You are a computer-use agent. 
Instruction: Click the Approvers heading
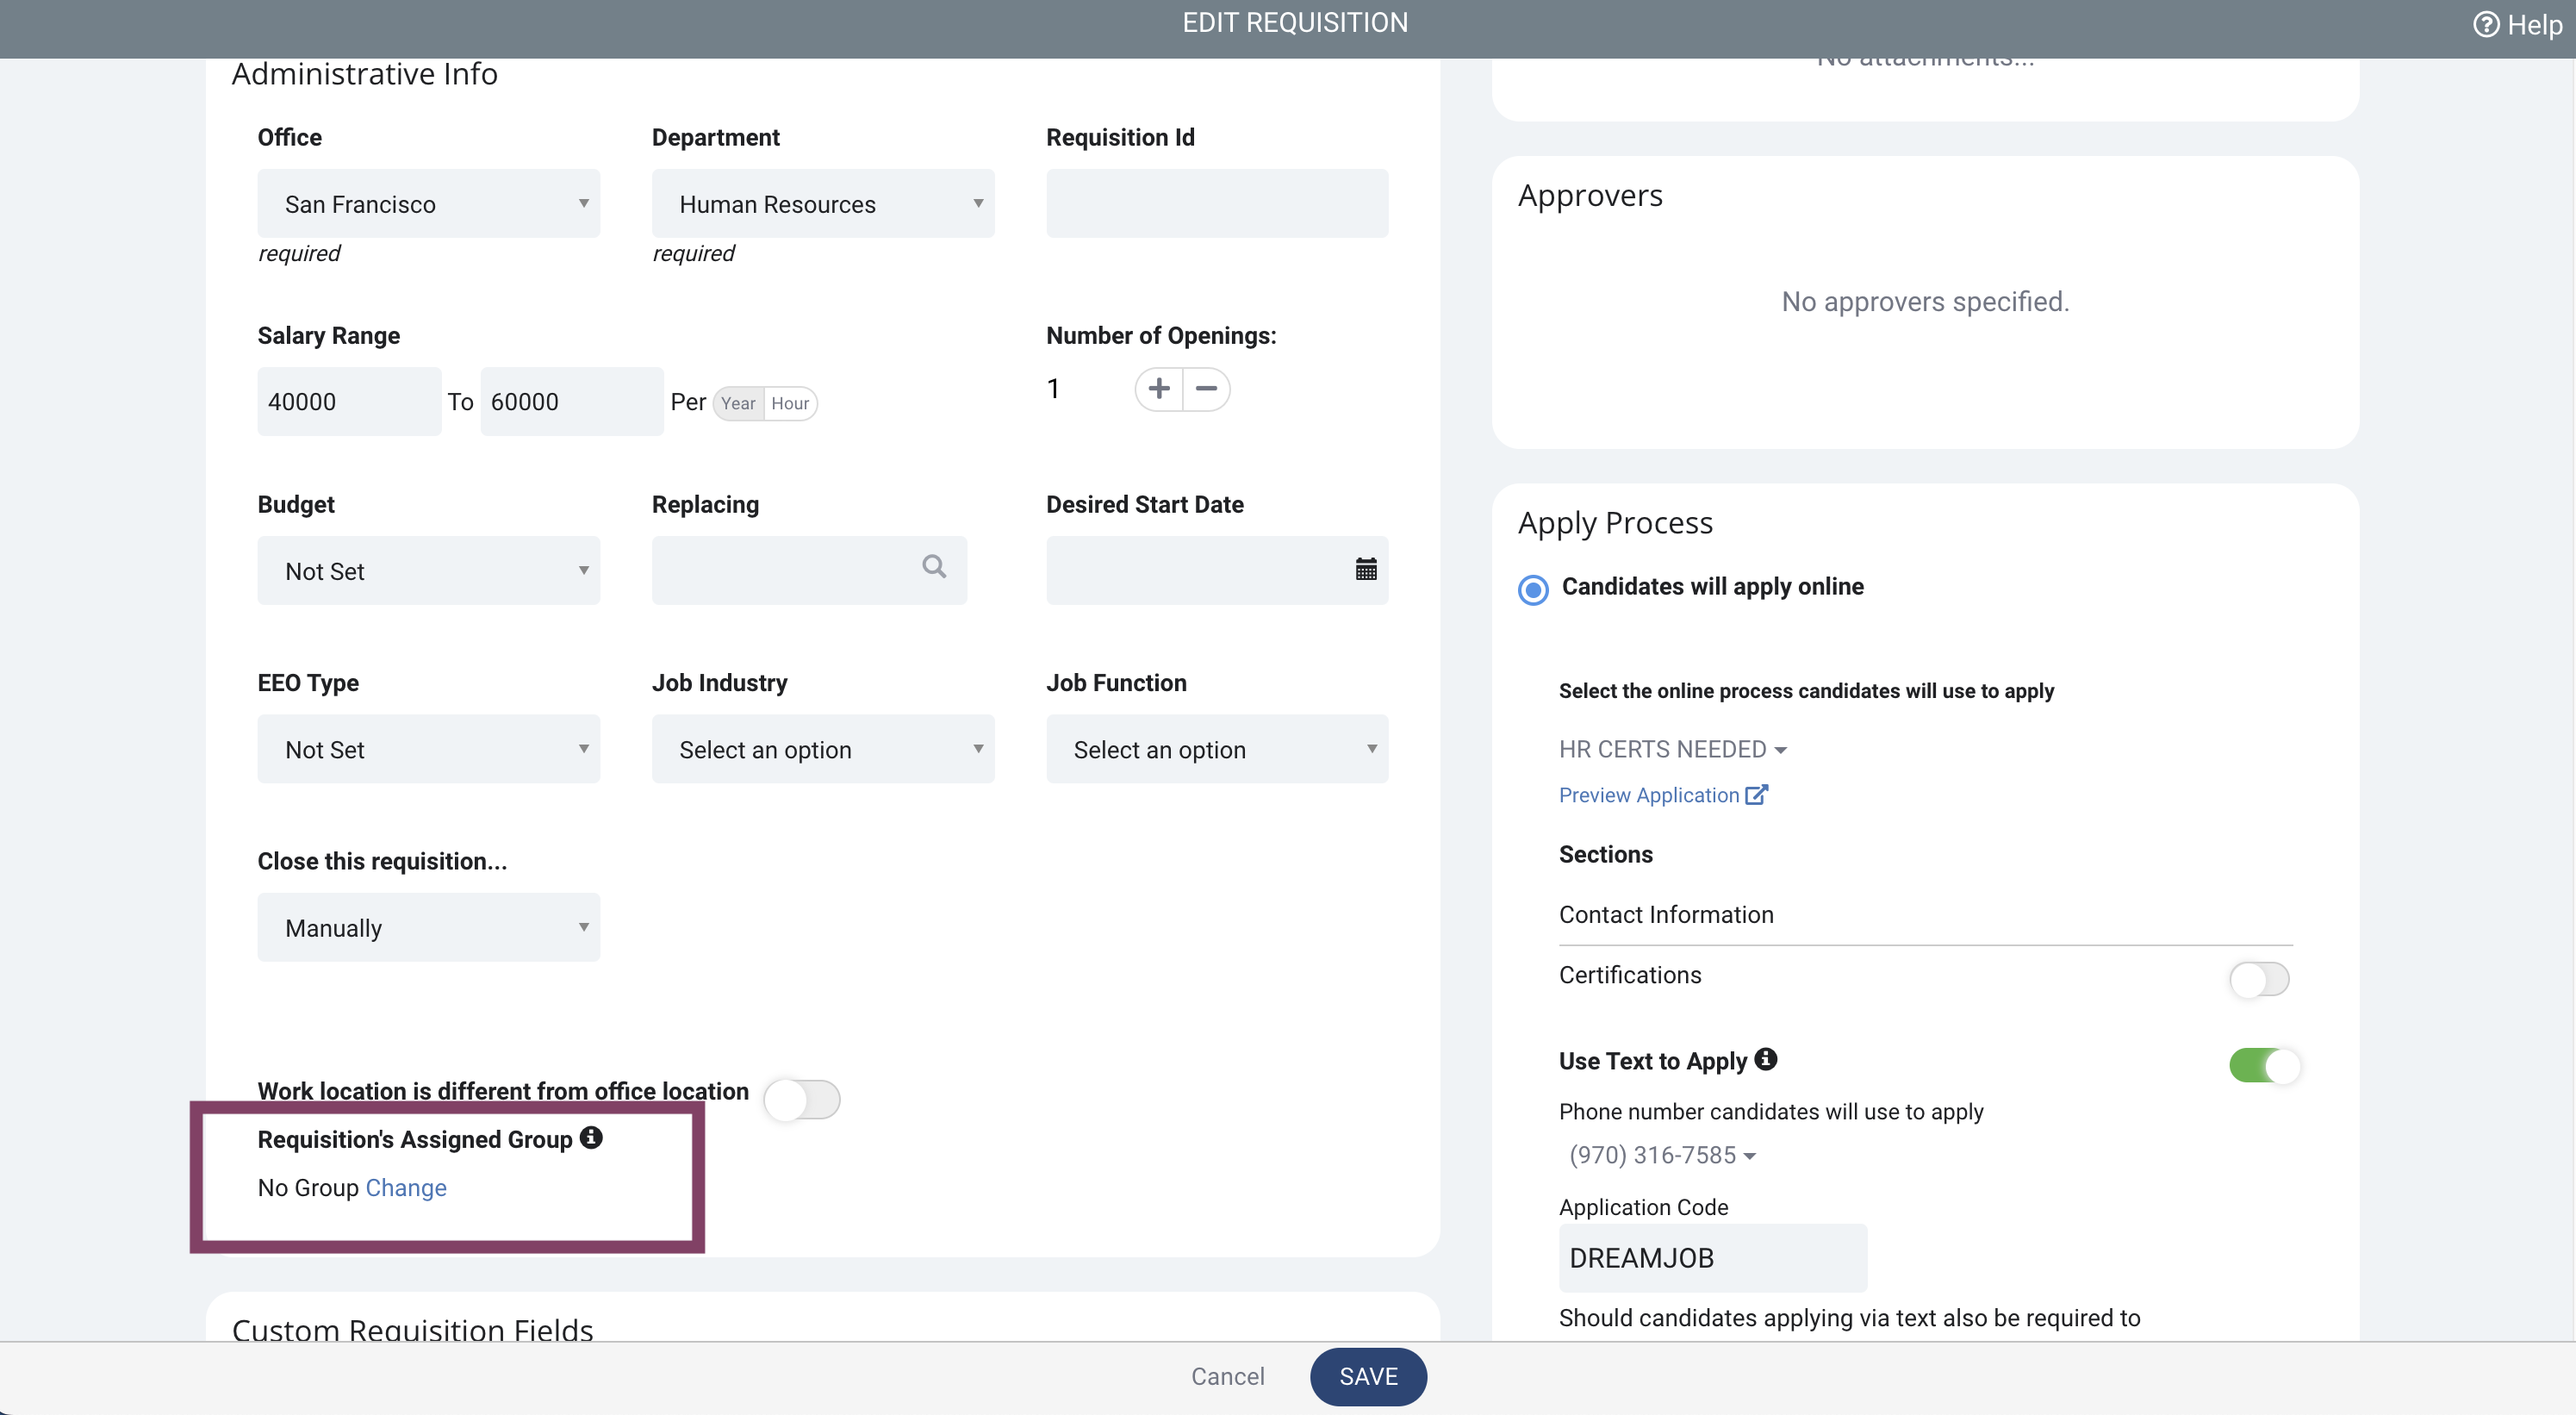[x=1590, y=195]
